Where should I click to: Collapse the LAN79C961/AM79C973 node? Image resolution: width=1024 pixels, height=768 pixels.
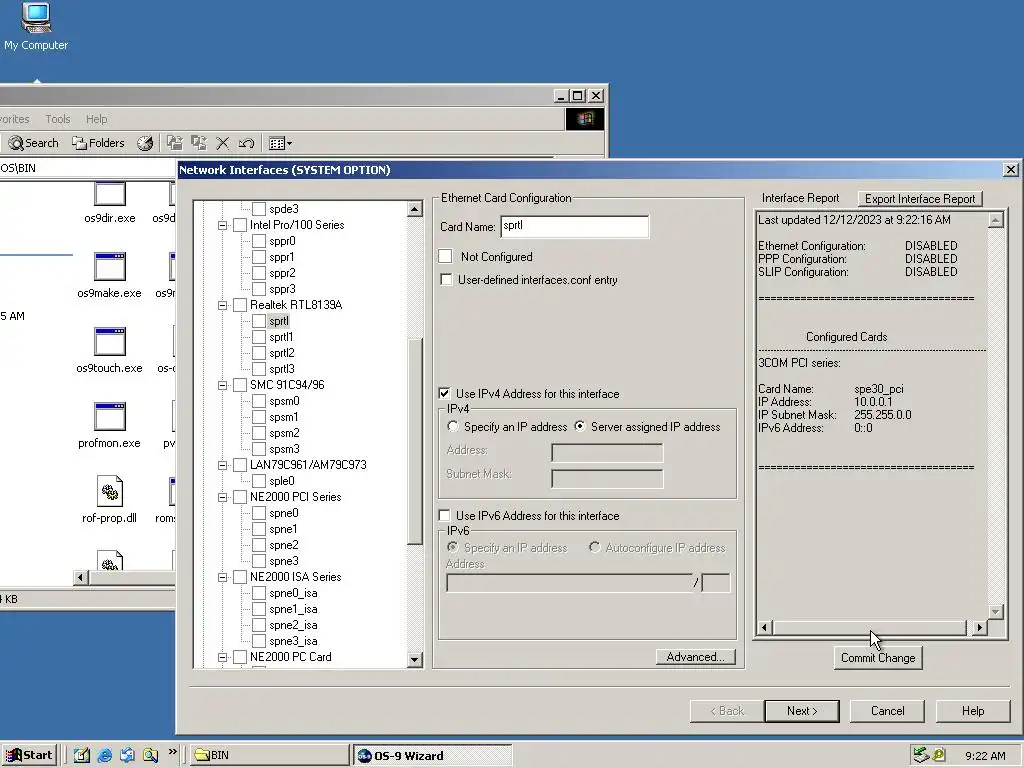click(223, 465)
